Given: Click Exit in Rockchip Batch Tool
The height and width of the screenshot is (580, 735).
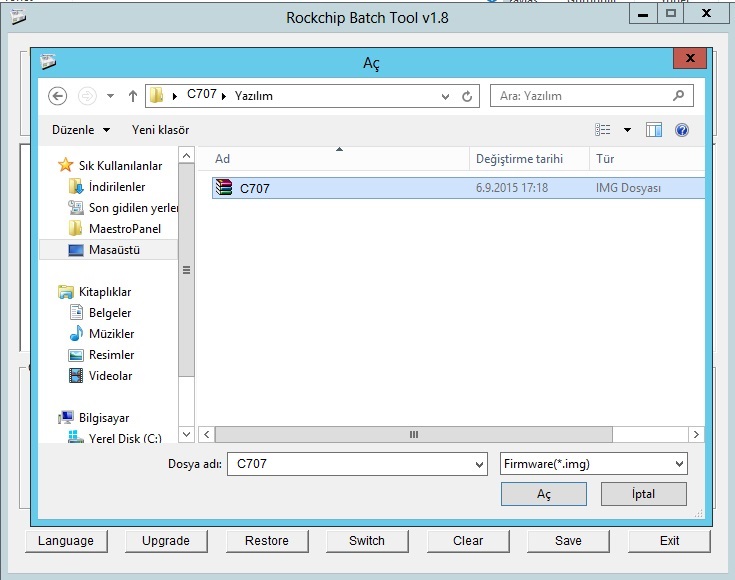Looking at the screenshot, I should (669, 541).
